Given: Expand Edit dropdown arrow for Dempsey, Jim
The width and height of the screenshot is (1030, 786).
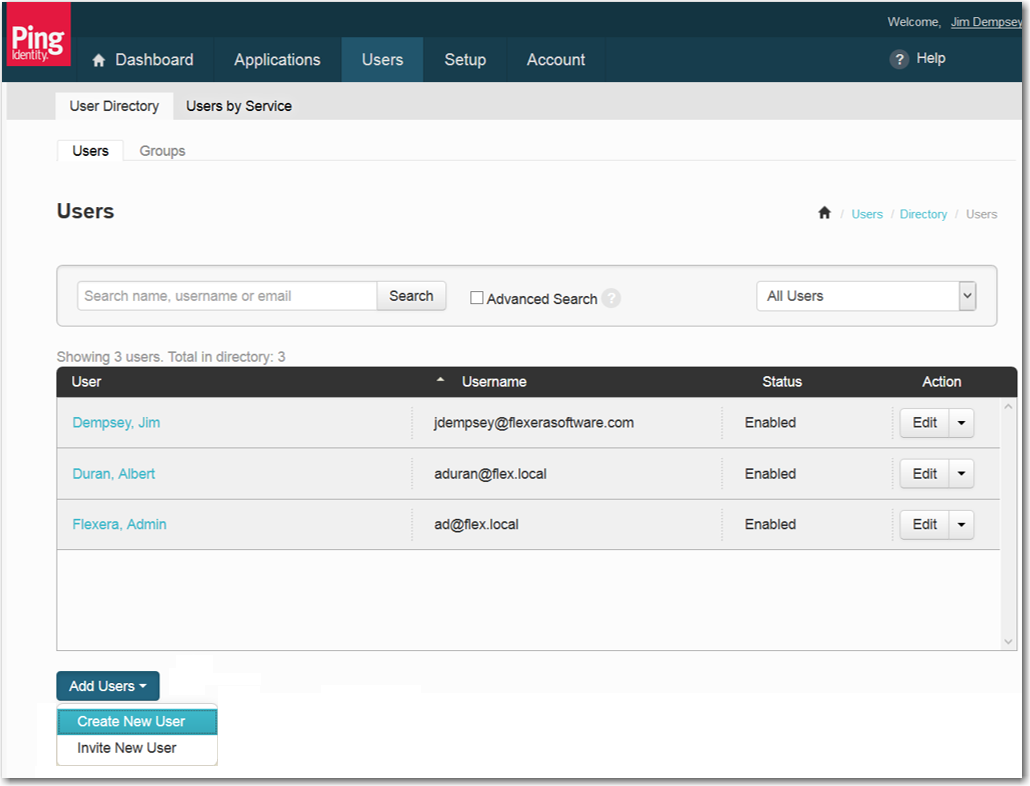Looking at the screenshot, I should [961, 423].
